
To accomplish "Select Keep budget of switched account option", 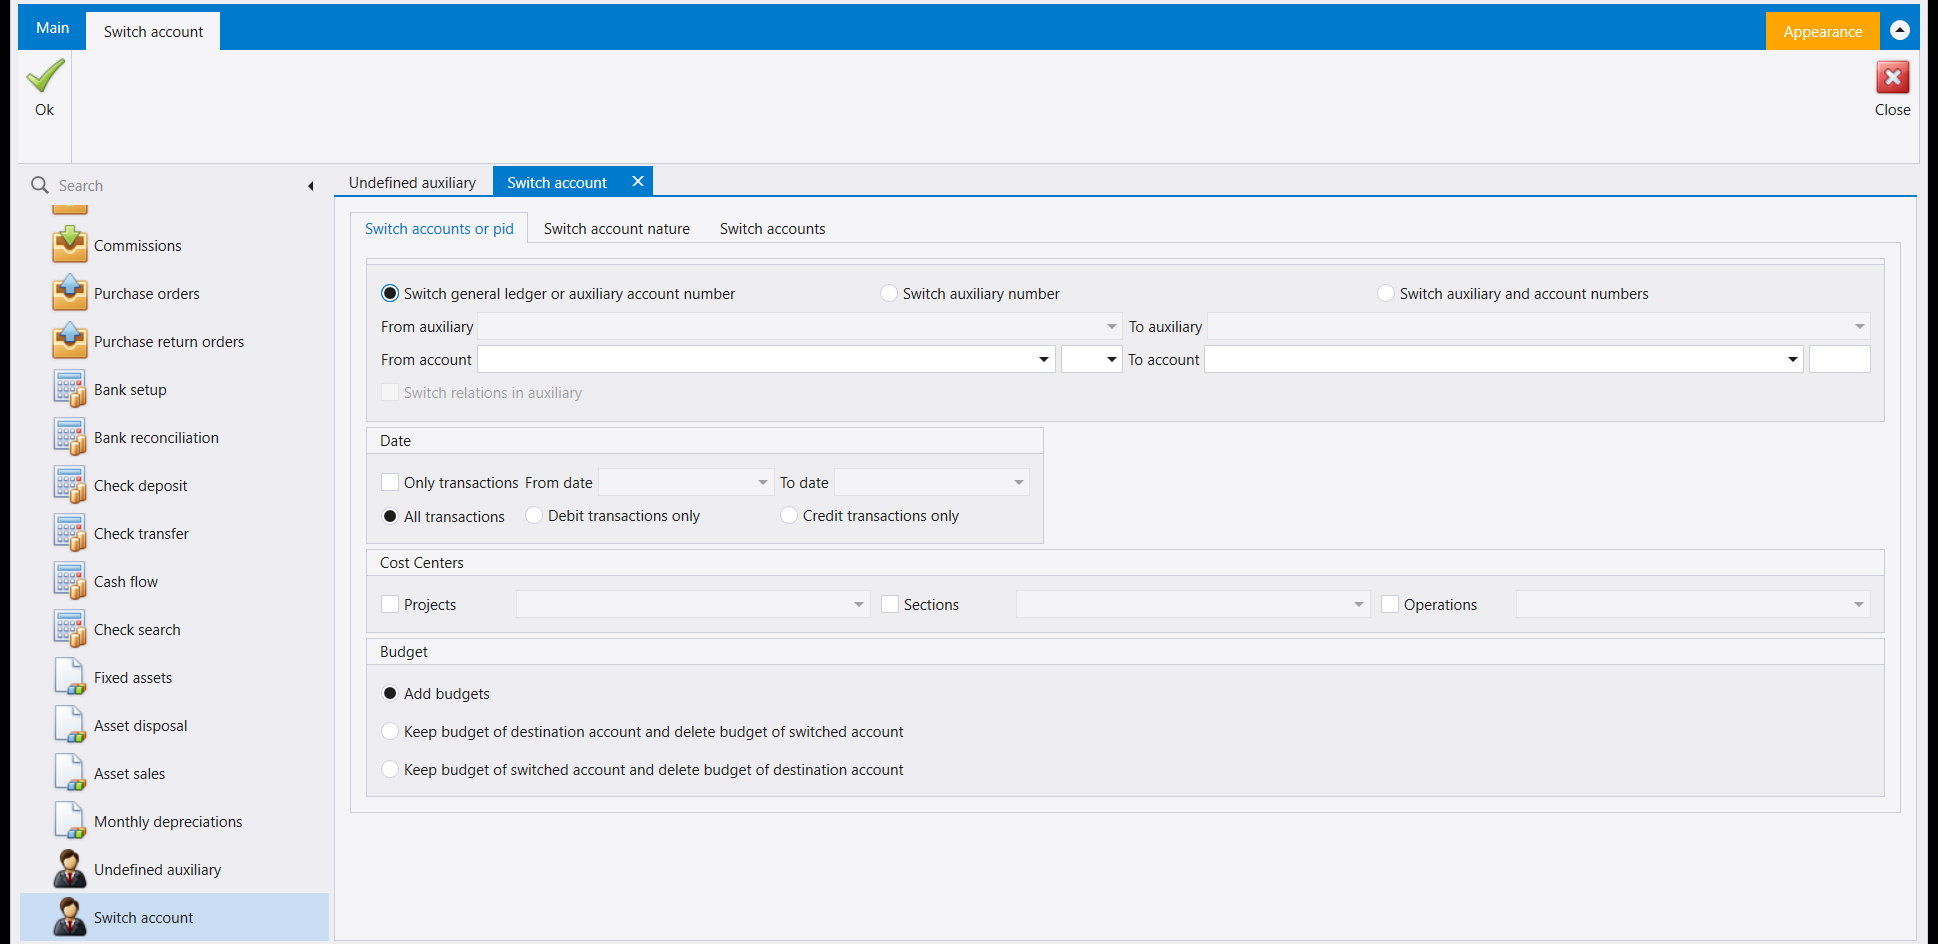I will [x=390, y=769].
